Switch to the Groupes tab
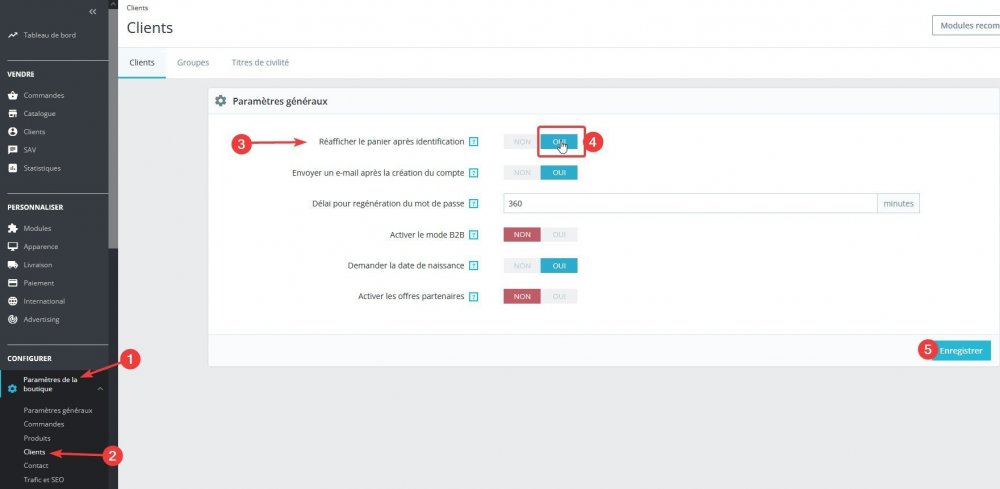The width and height of the screenshot is (1000, 489). click(x=193, y=62)
